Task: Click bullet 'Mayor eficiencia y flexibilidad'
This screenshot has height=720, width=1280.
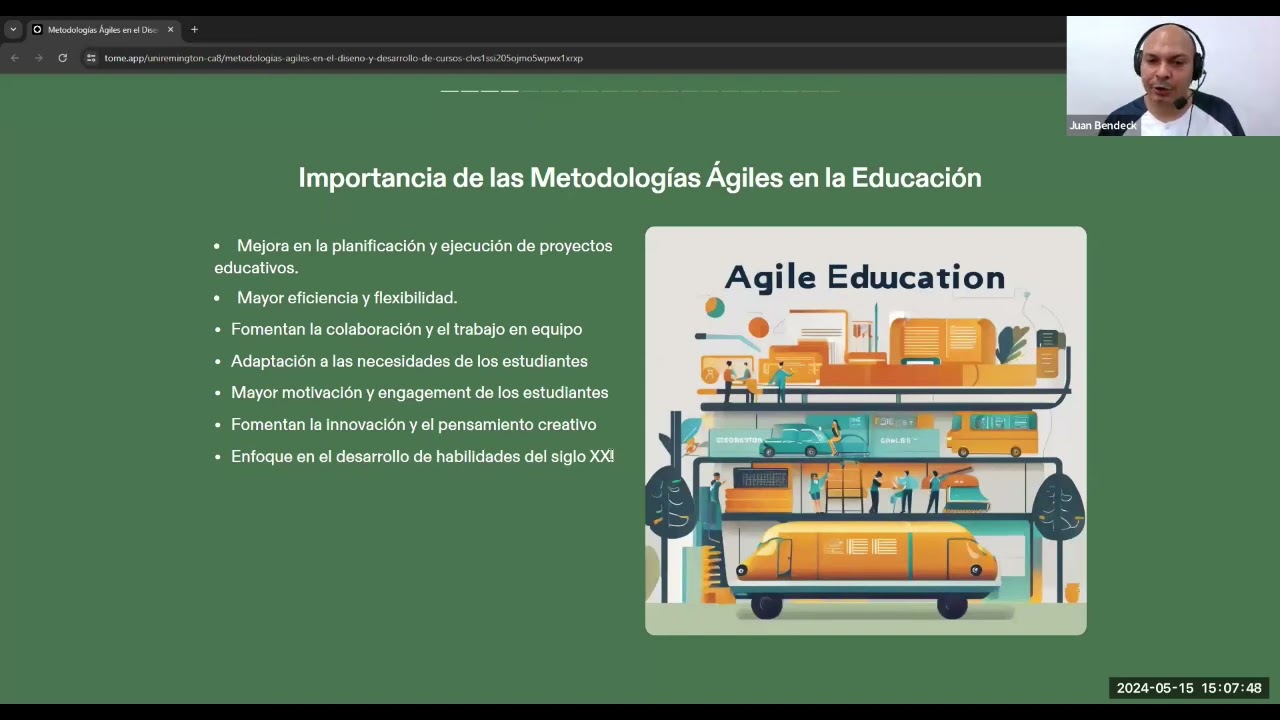Action: pyautogui.click(x=346, y=298)
